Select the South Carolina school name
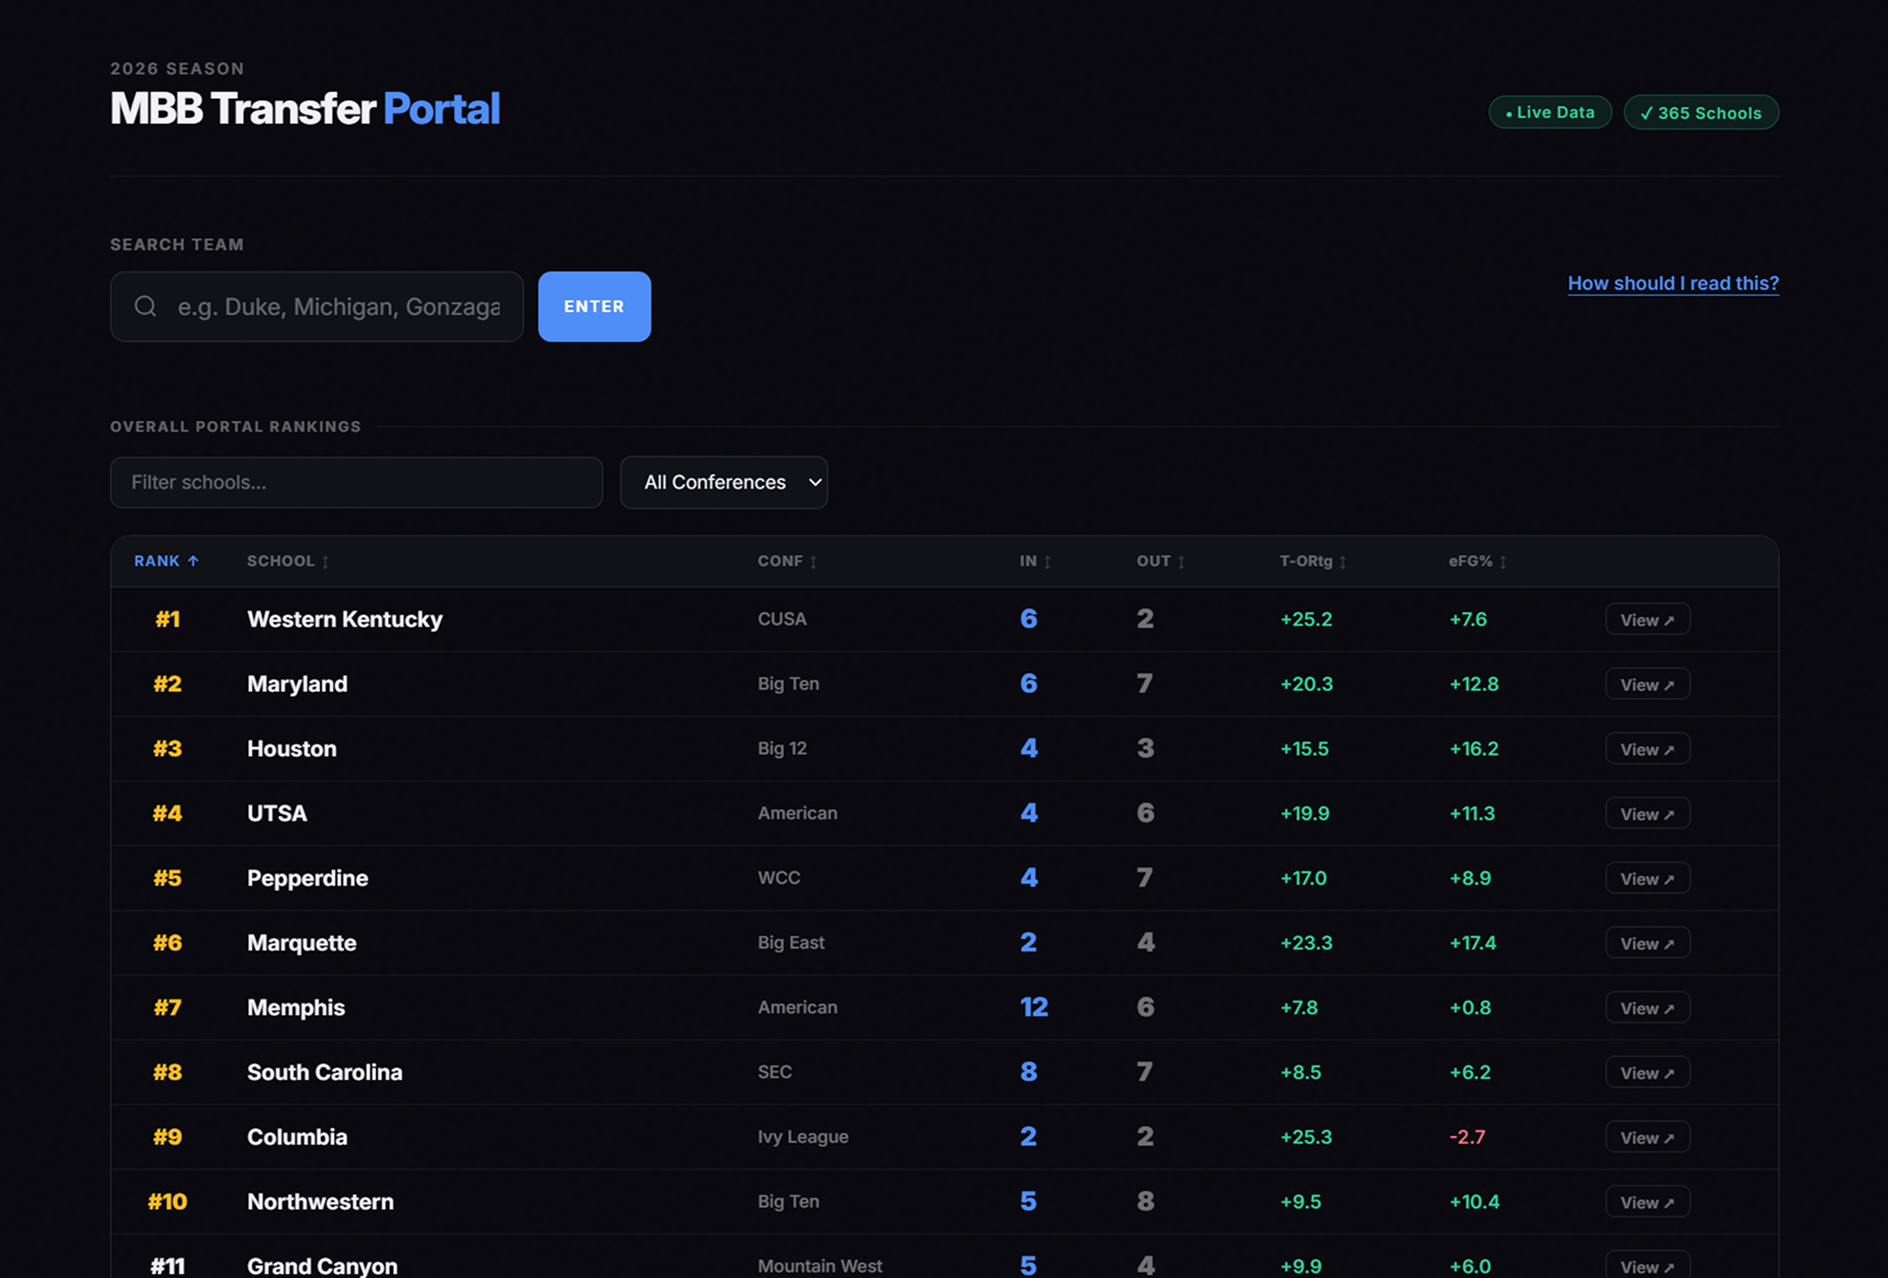 tap(325, 1072)
